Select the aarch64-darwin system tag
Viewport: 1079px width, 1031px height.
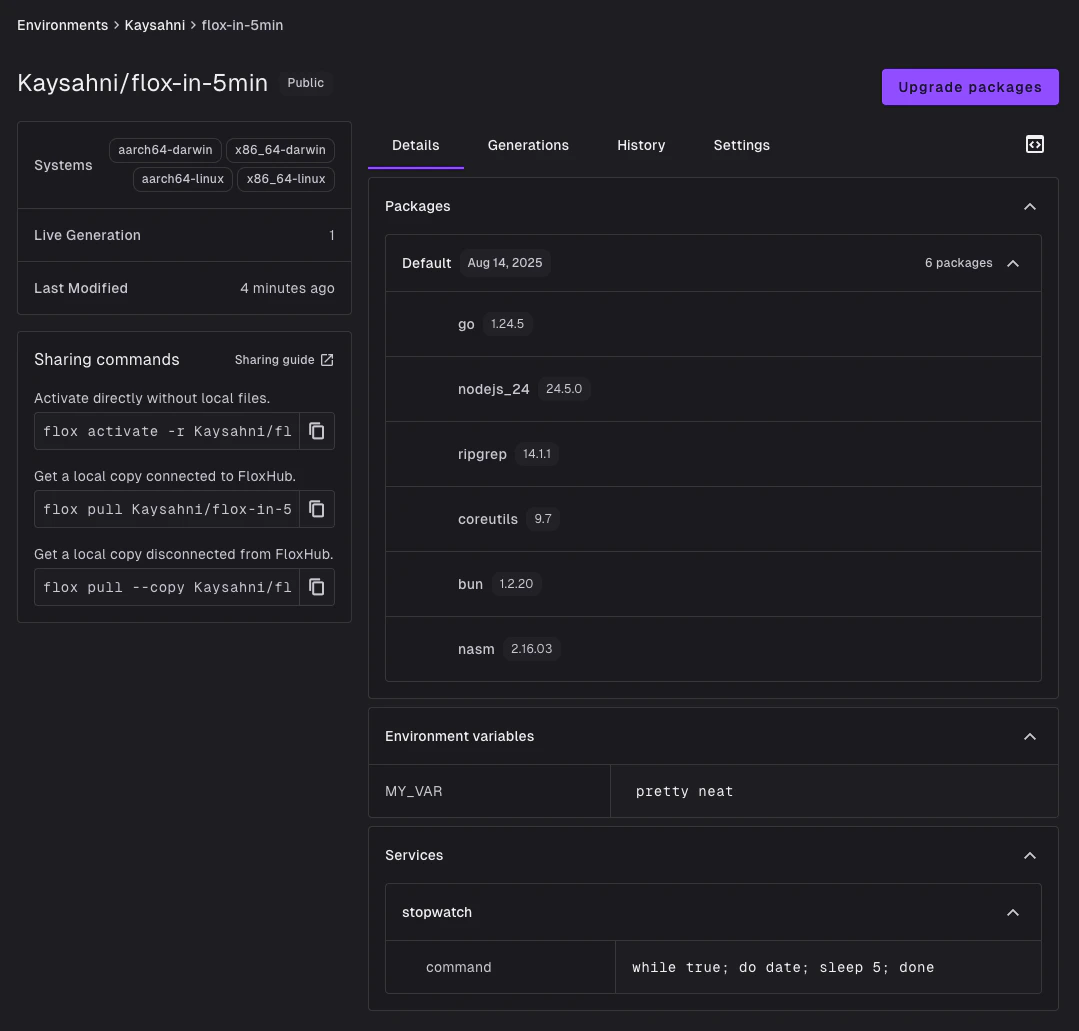pyautogui.click(x=165, y=150)
